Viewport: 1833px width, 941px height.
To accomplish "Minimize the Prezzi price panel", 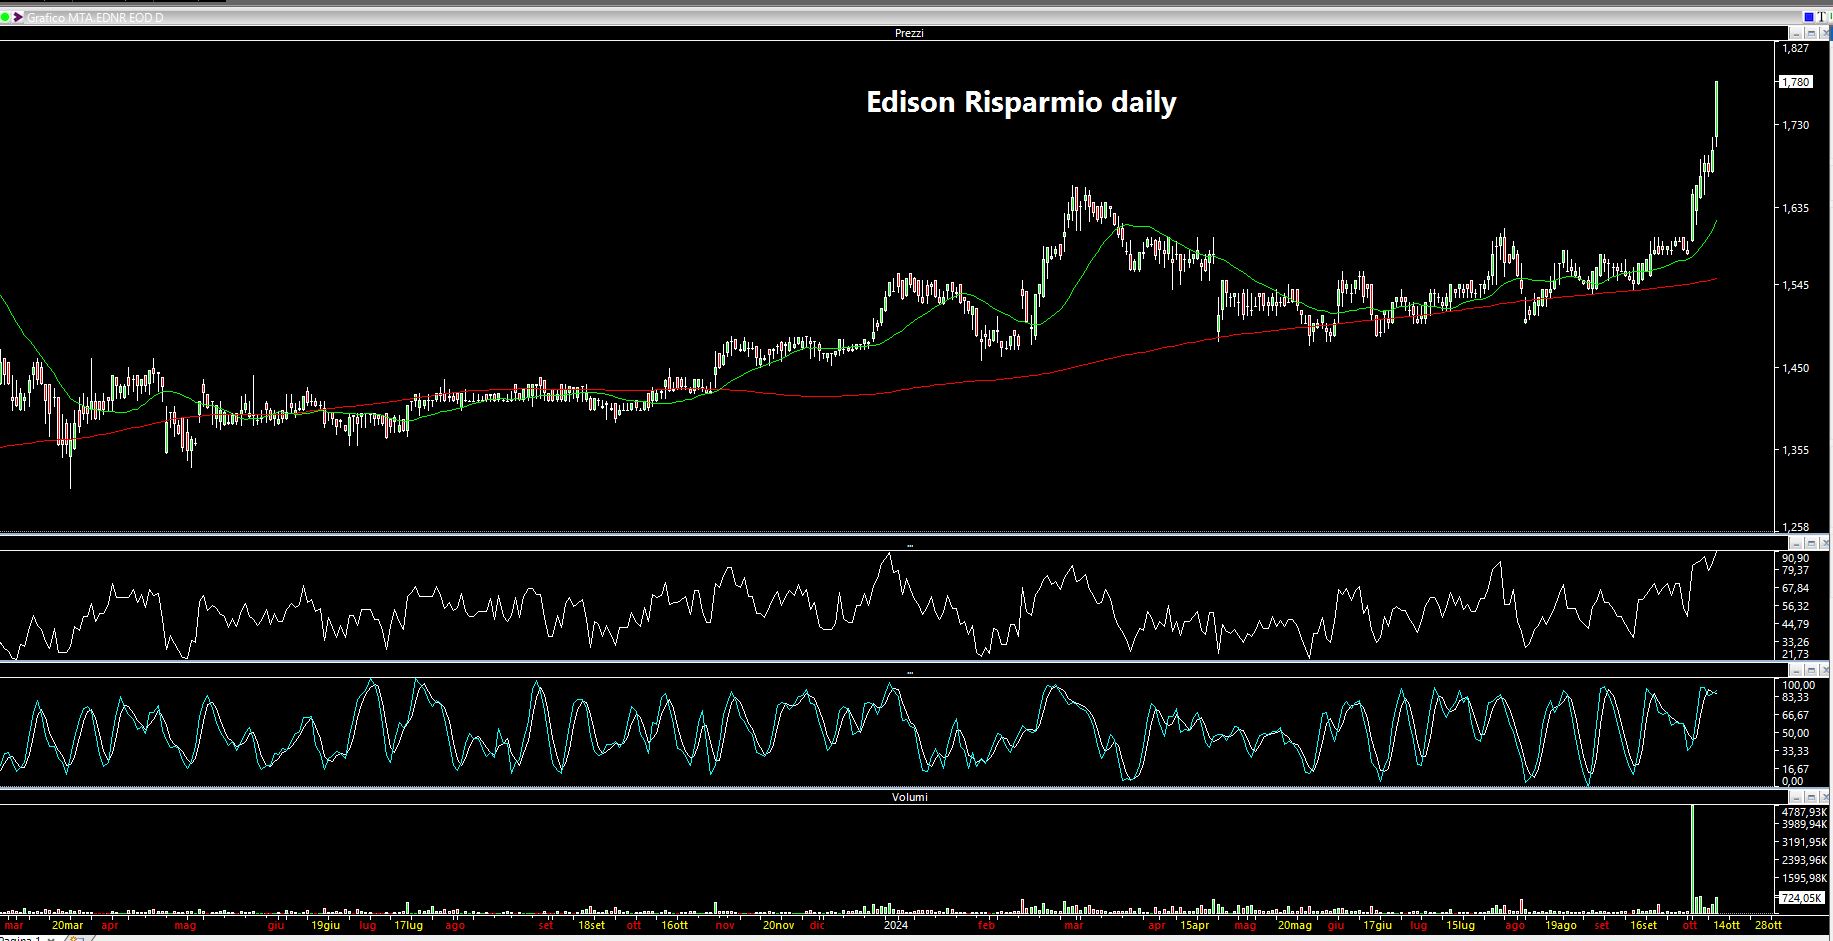I will [1796, 33].
